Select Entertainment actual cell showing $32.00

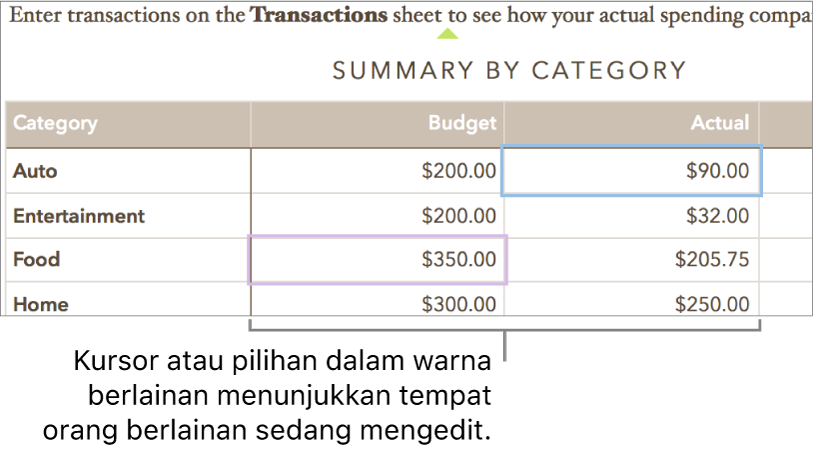click(631, 215)
